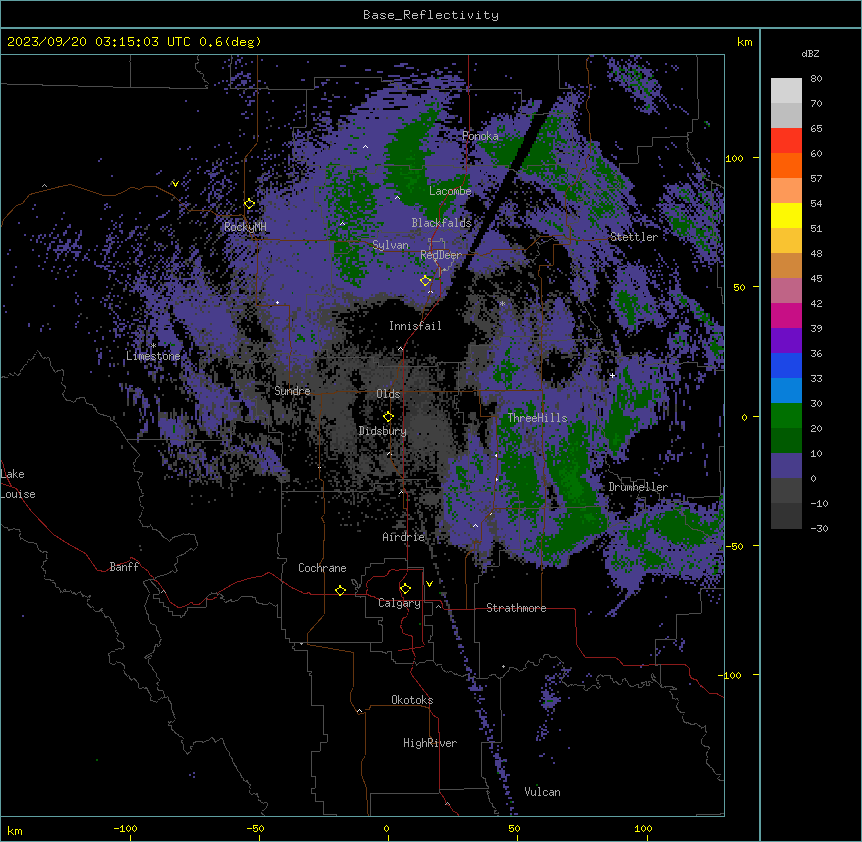Click the Vulcan label
This screenshot has width=862, height=842.
click(542, 792)
